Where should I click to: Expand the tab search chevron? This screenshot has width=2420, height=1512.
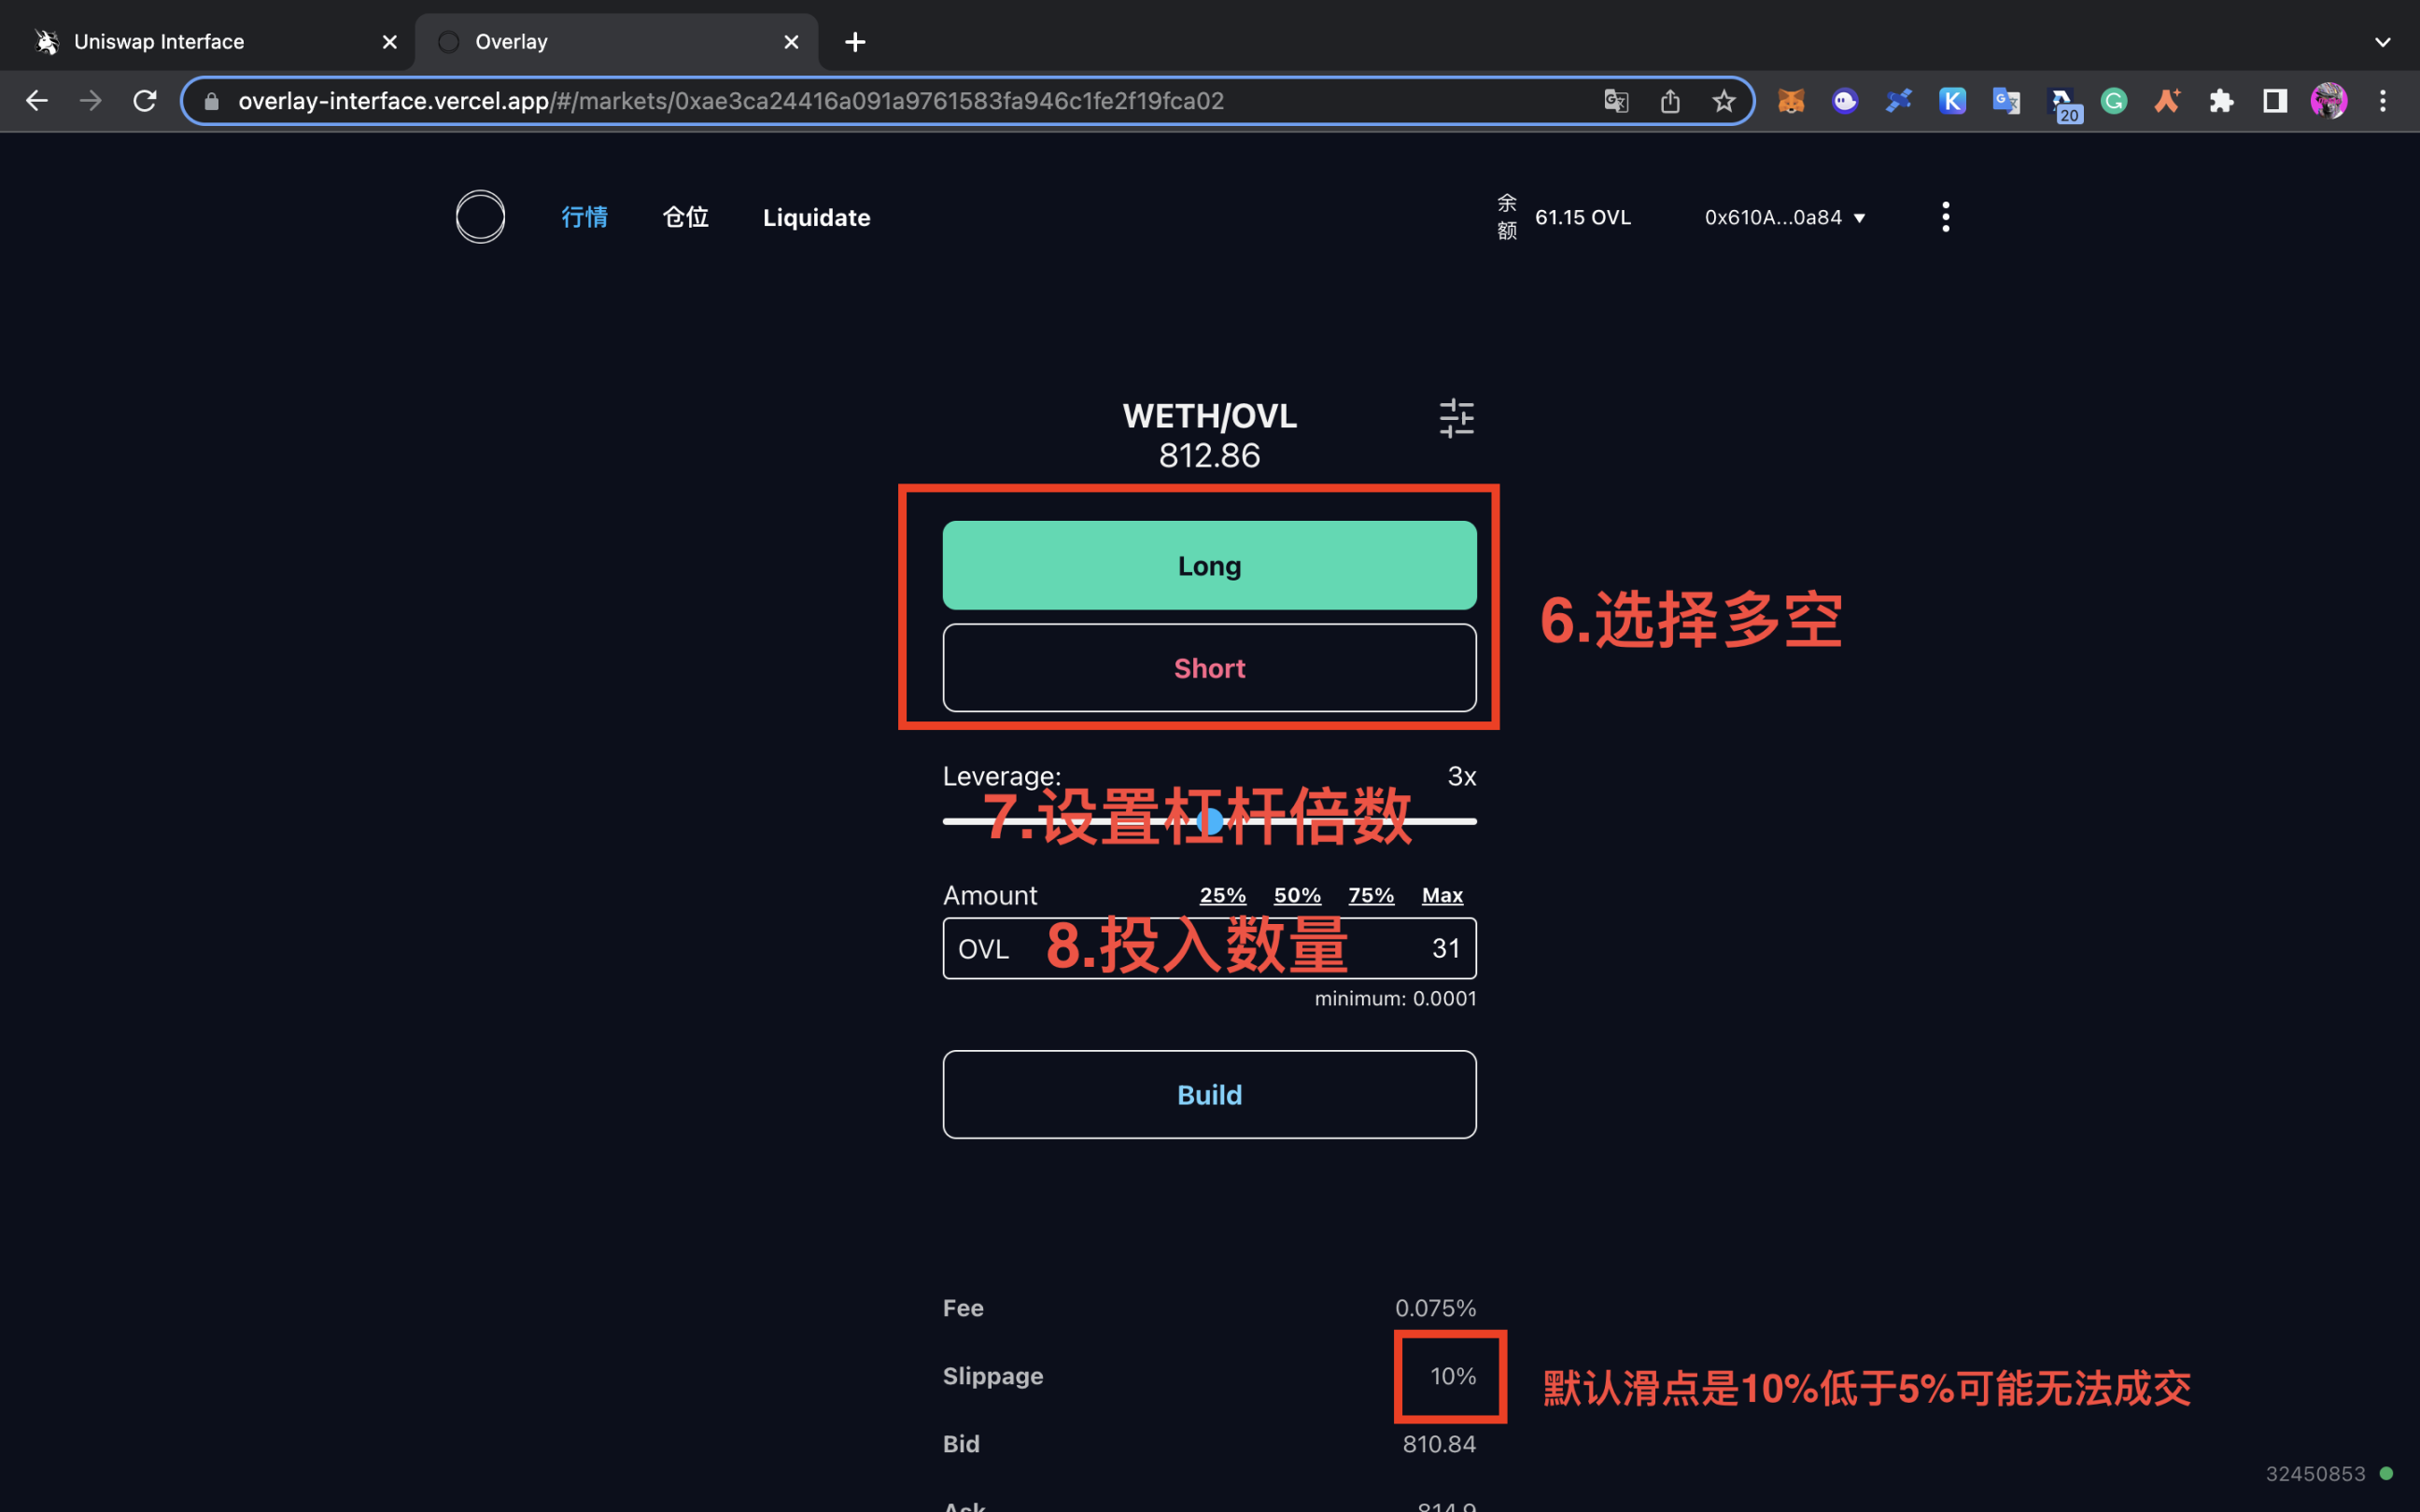point(2383,42)
